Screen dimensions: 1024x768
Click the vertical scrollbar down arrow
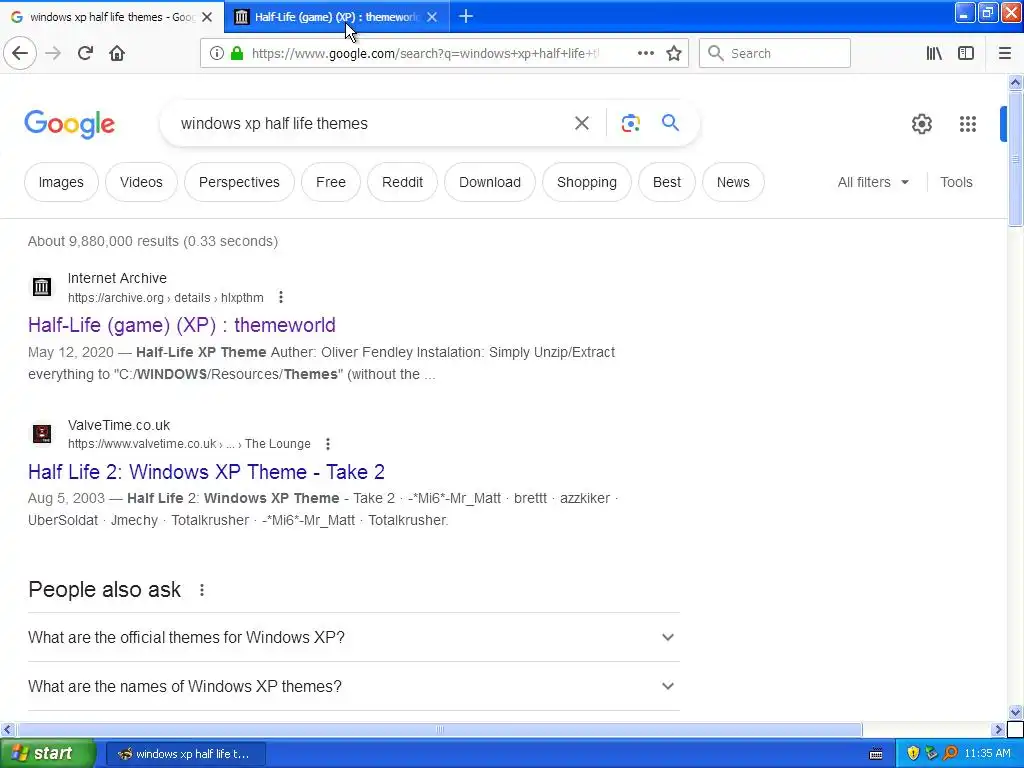(x=1015, y=712)
